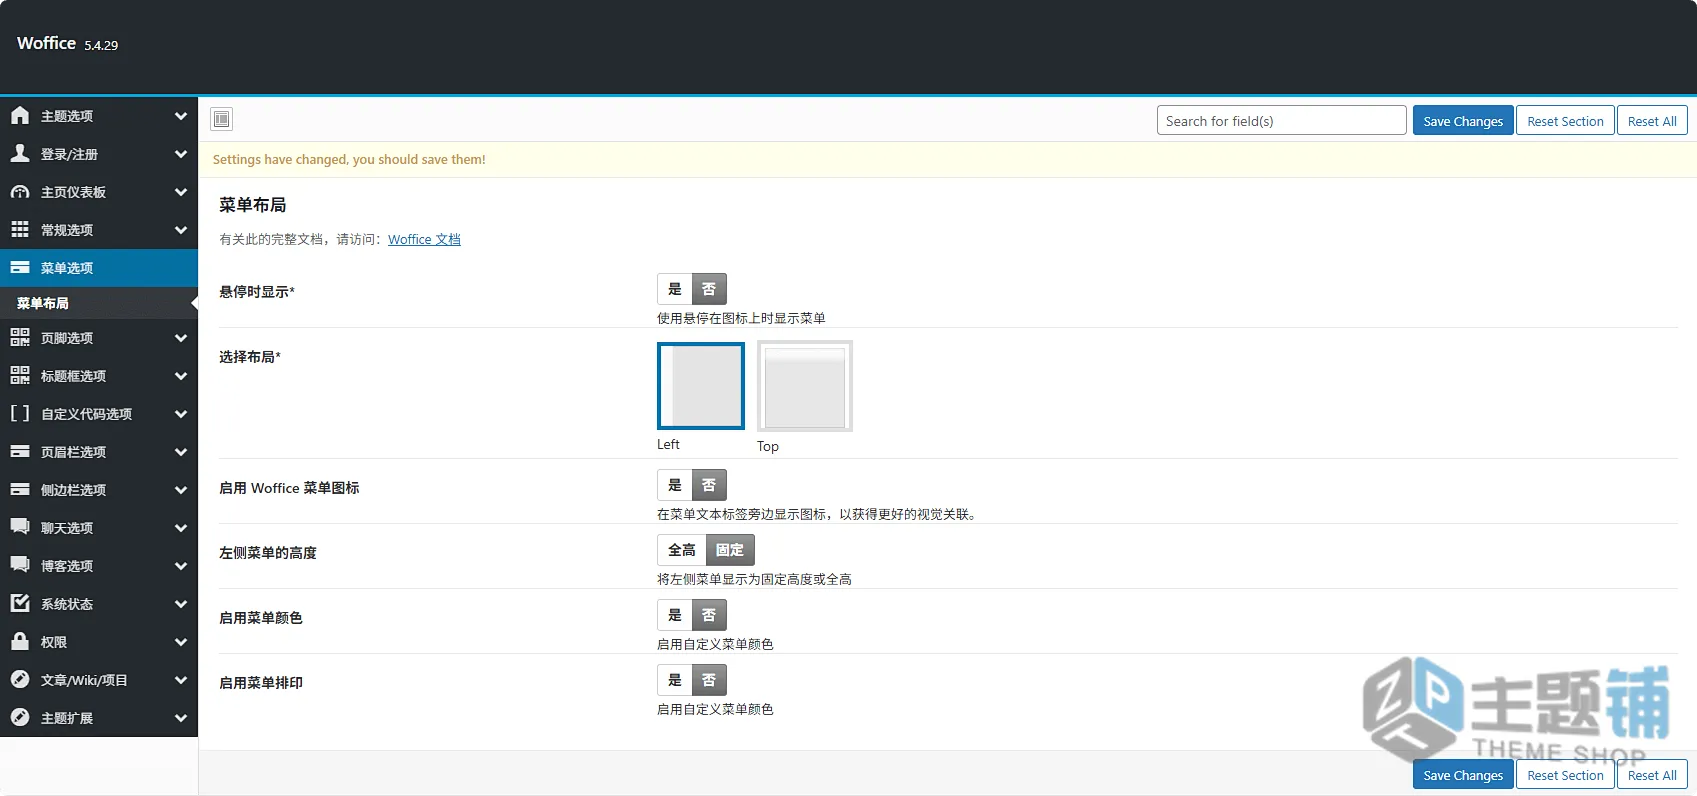The width and height of the screenshot is (1697, 796).
Task: Click the brackets icon beside 自定义代码选项
Action: click(x=20, y=414)
